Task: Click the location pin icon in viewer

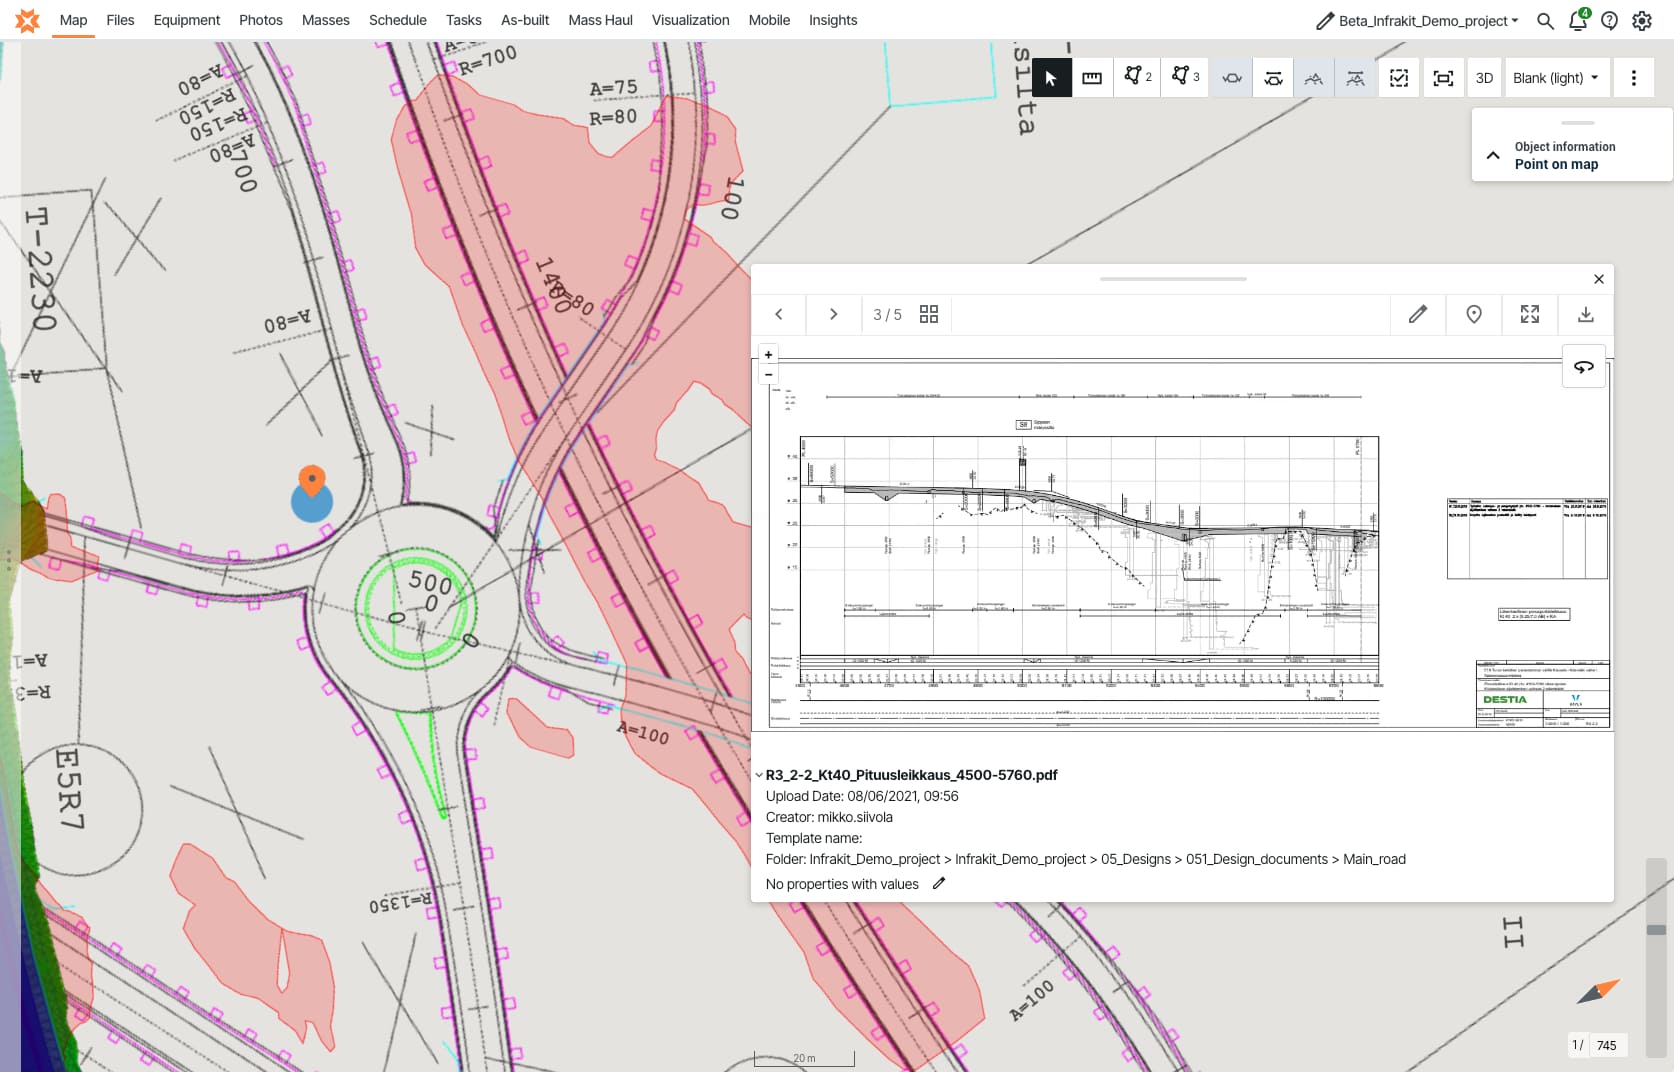Action: (x=1474, y=314)
